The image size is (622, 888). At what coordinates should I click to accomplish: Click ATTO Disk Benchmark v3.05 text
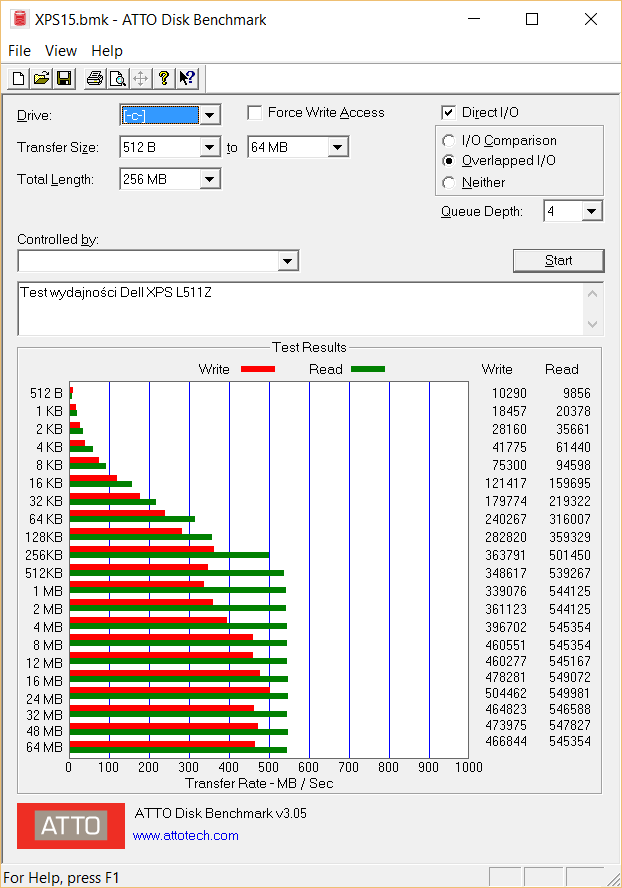(220, 813)
